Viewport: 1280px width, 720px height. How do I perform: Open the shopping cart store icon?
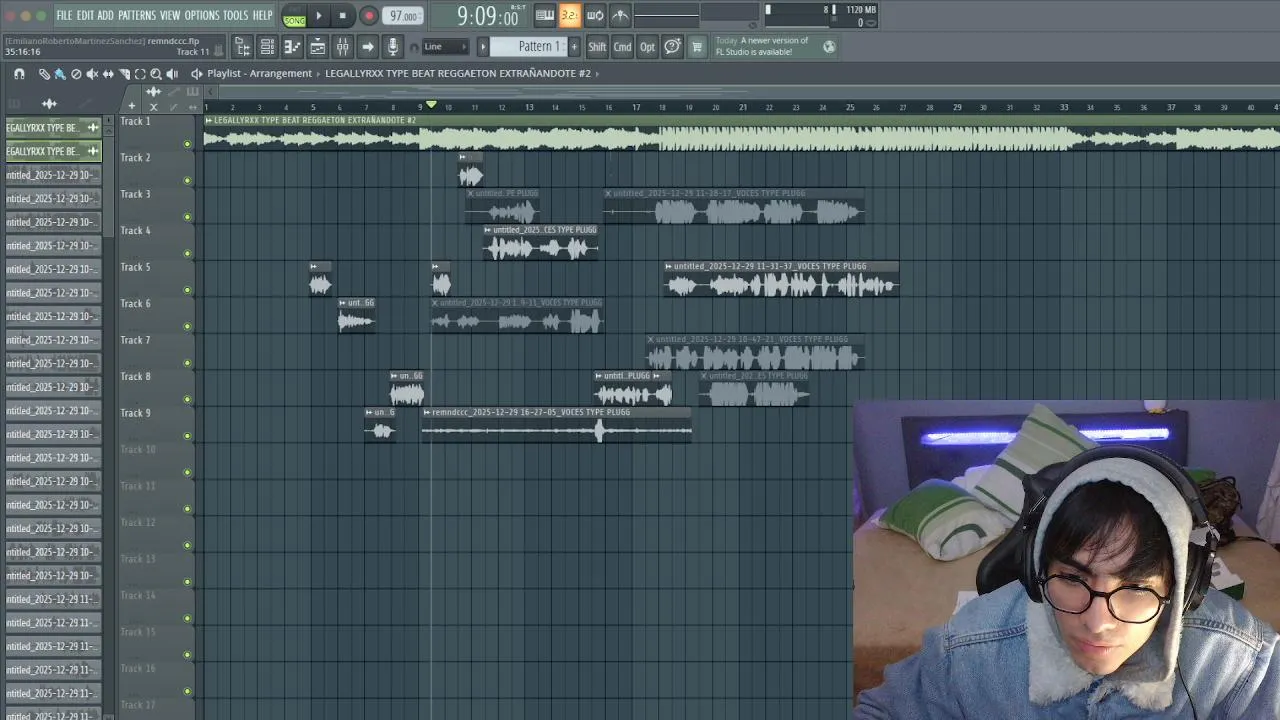point(697,47)
